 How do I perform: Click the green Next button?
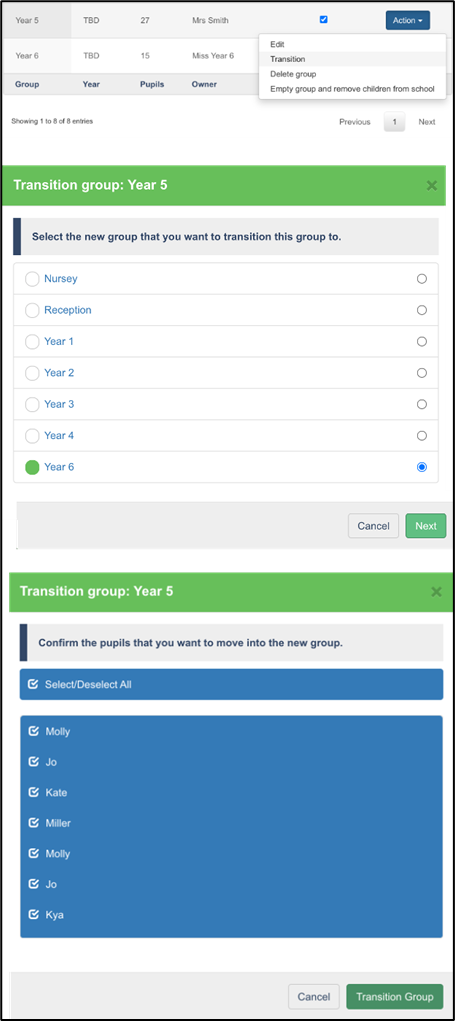click(x=426, y=525)
